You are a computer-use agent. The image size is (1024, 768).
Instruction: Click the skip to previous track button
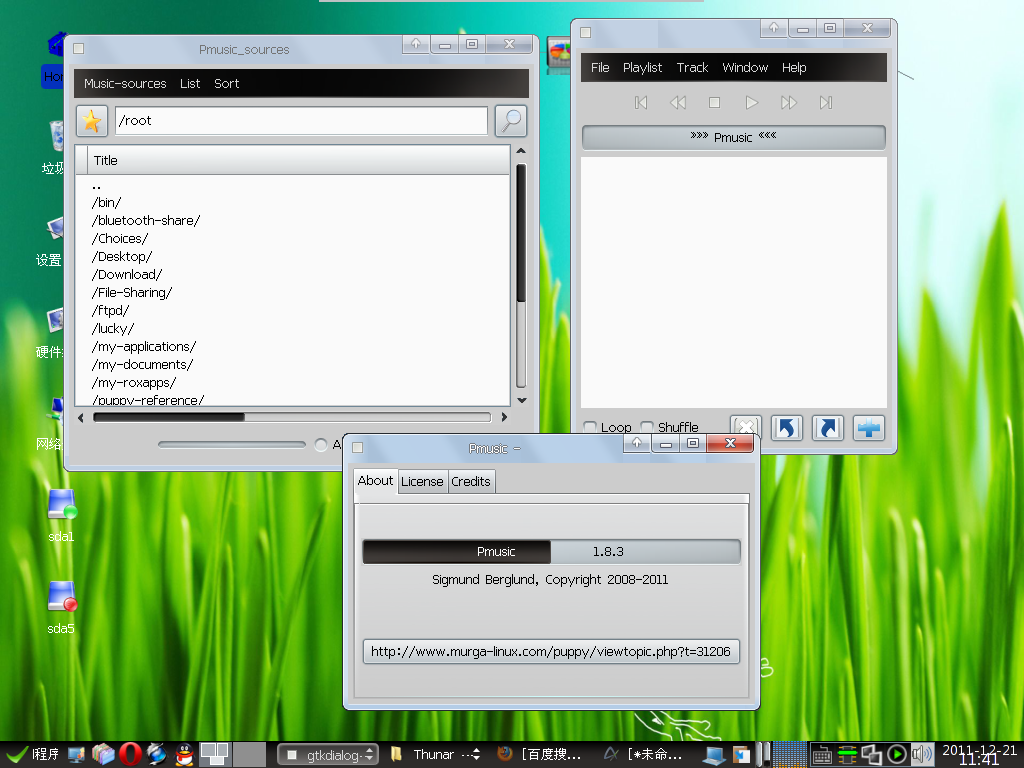[x=641, y=103]
